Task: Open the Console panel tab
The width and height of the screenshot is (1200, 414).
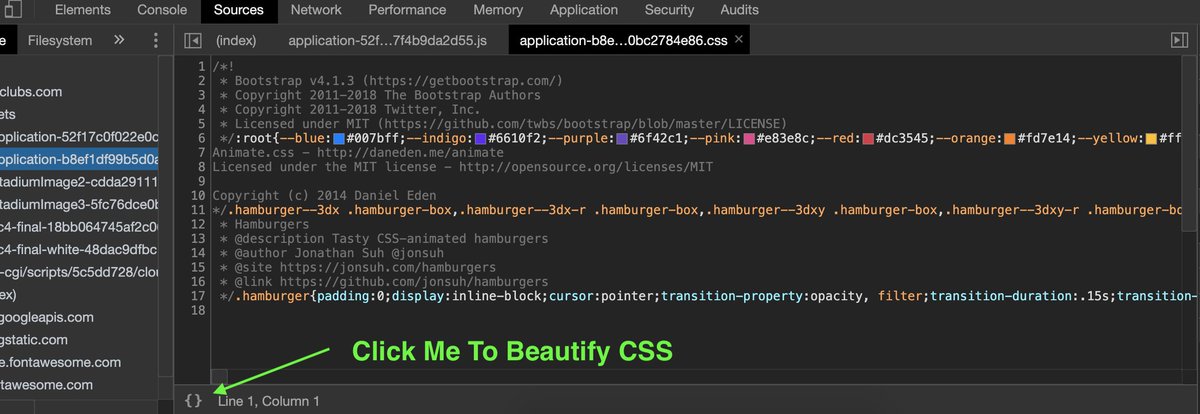Action: click(162, 10)
